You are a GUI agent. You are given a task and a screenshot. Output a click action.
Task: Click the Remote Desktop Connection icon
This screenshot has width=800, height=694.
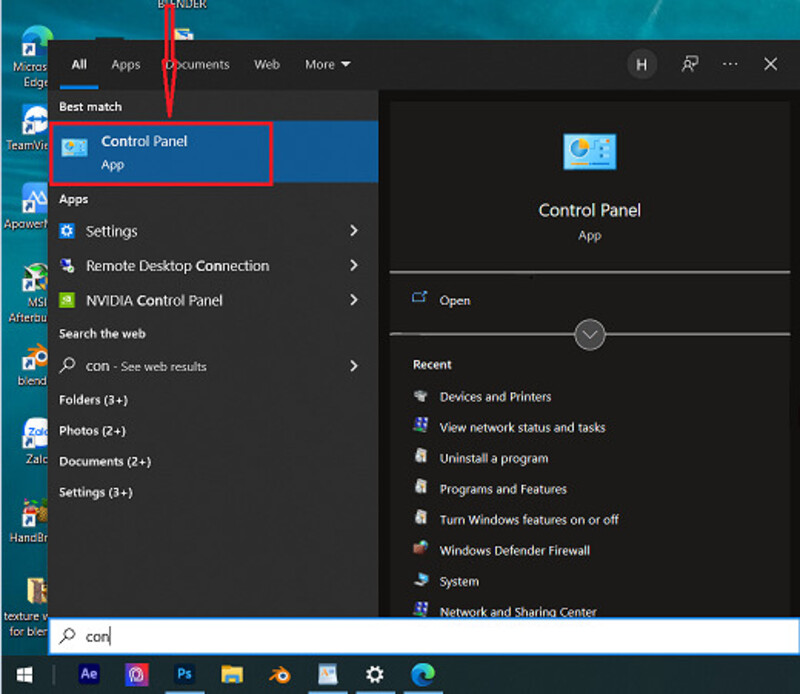[x=67, y=266]
